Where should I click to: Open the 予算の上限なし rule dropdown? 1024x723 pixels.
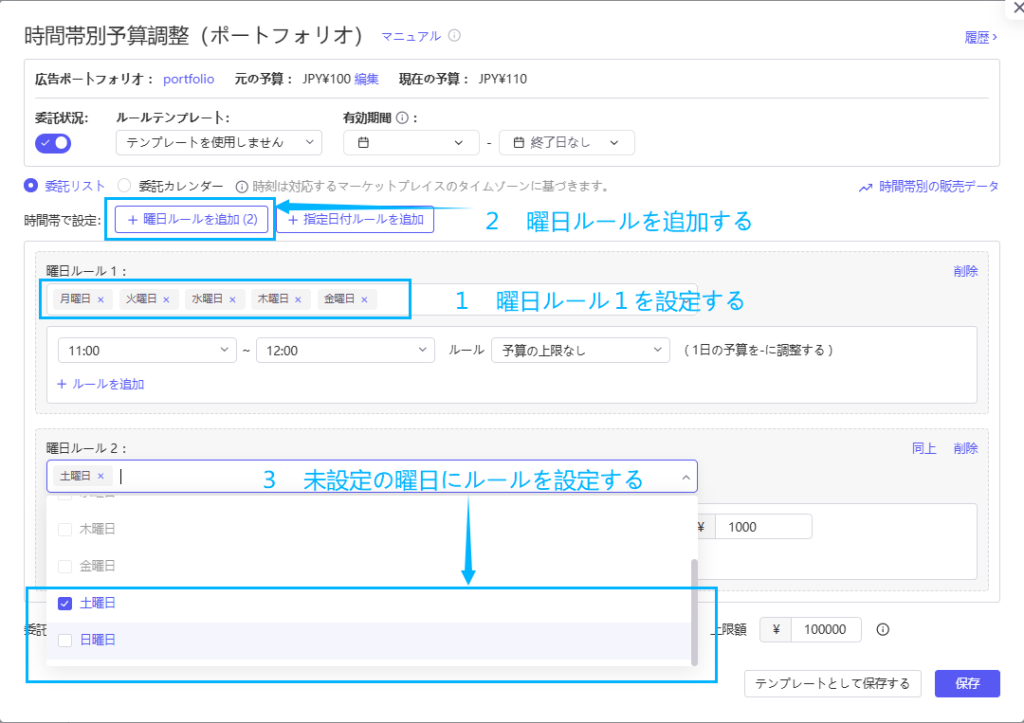point(581,351)
